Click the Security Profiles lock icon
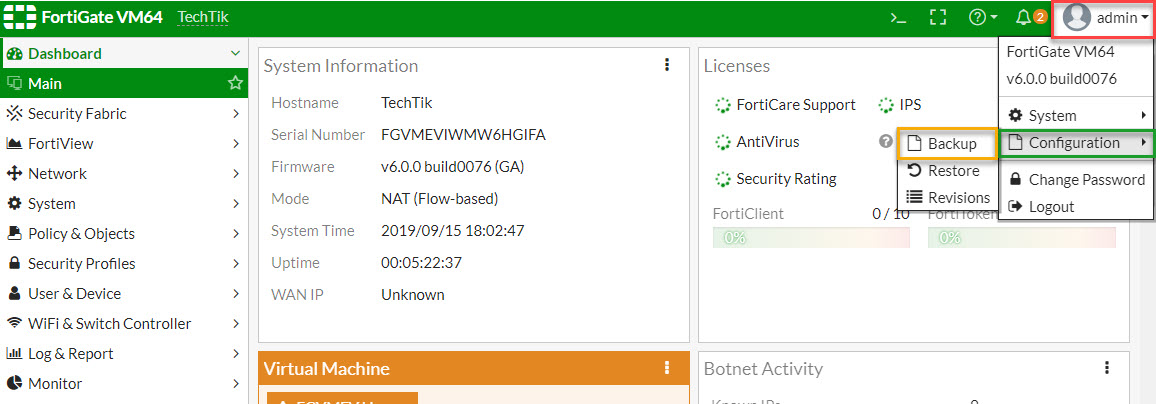 point(13,263)
